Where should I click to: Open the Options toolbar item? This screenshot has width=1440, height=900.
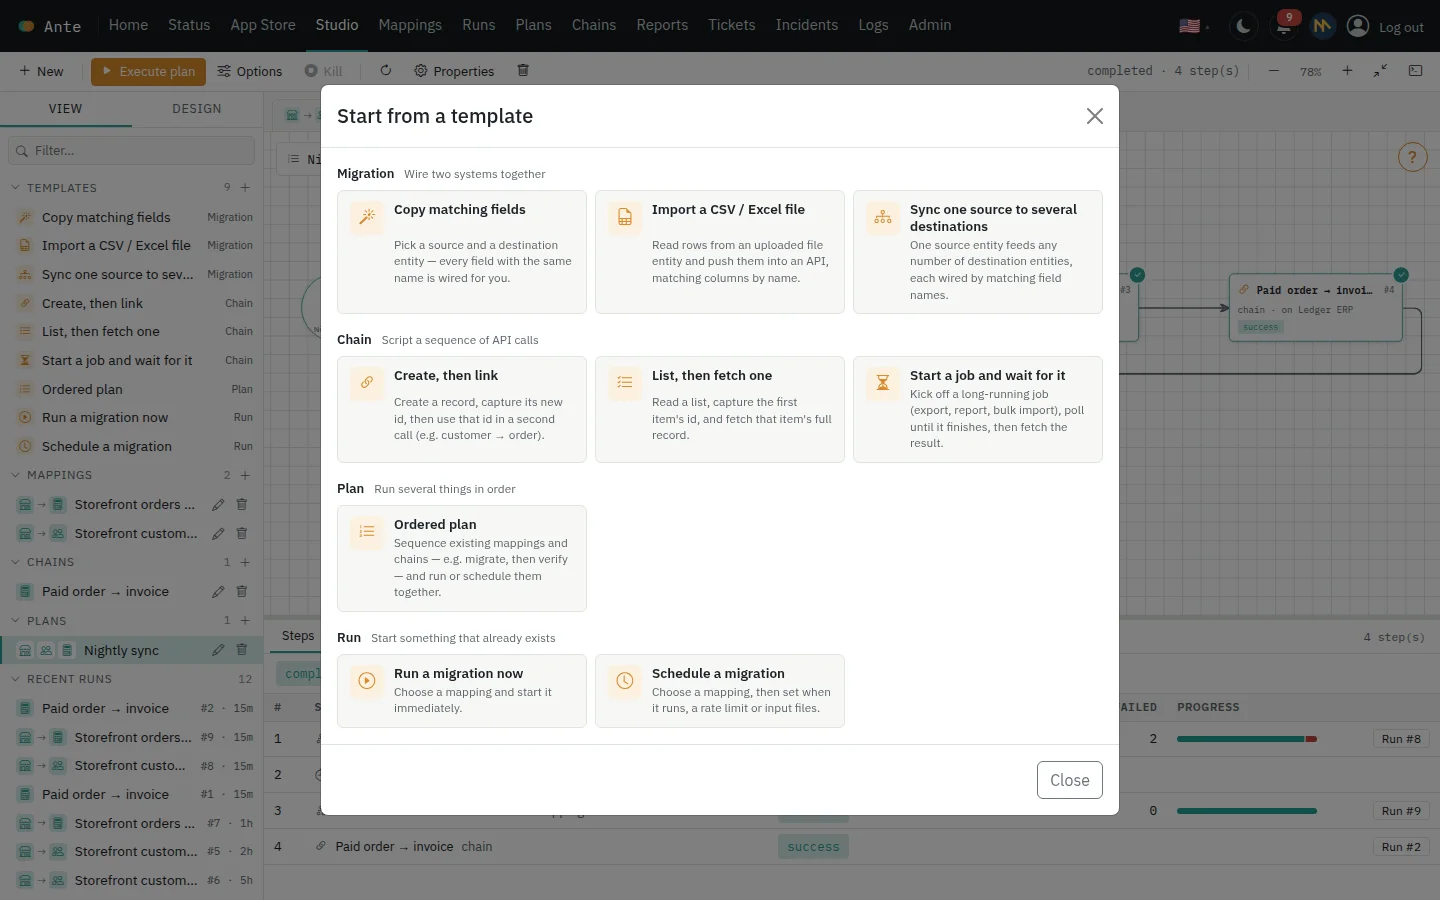point(250,71)
